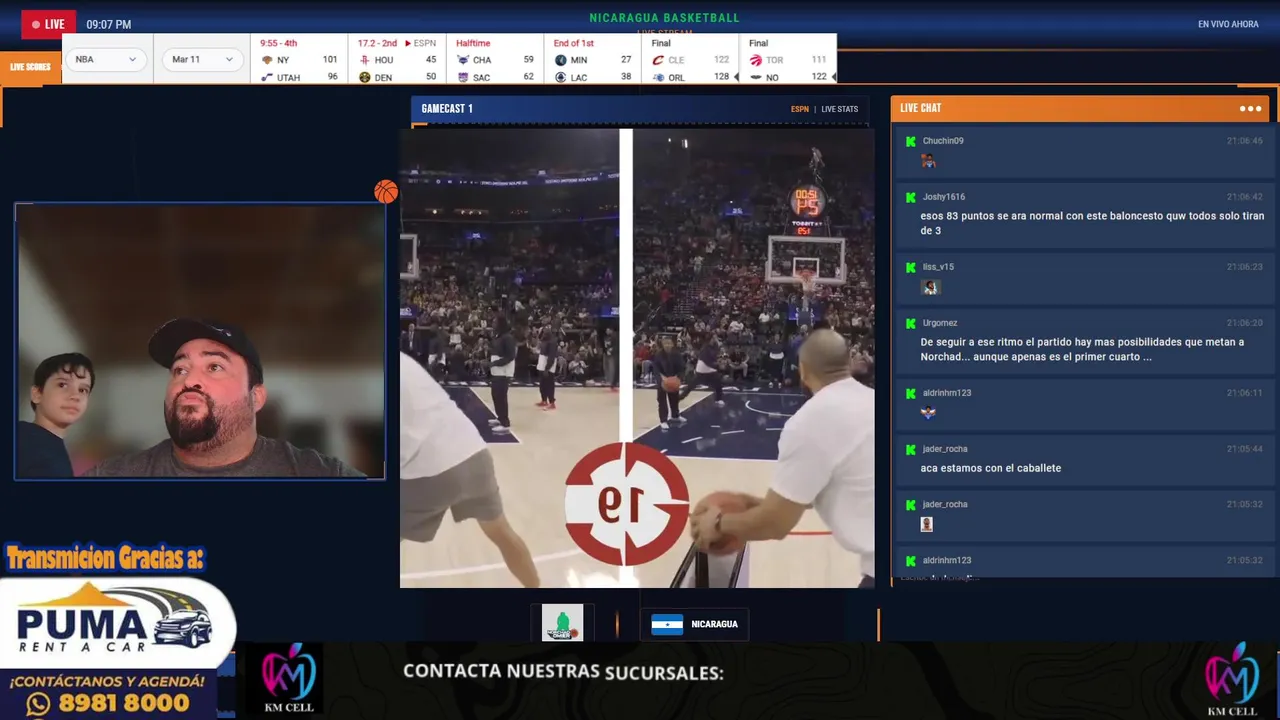Open the NBA league dropdown
Viewport: 1280px width, 720px height.
click(107, 59)
